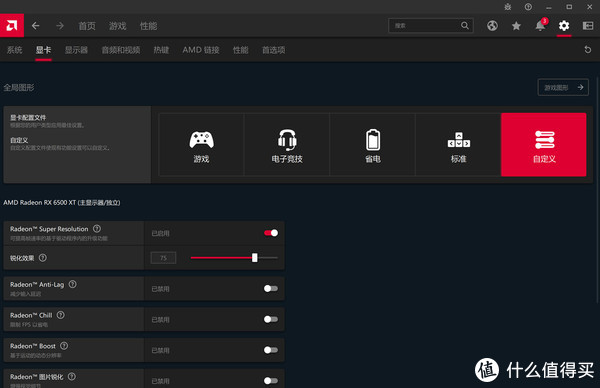Open the 首页 home menu

pos(87,26)
